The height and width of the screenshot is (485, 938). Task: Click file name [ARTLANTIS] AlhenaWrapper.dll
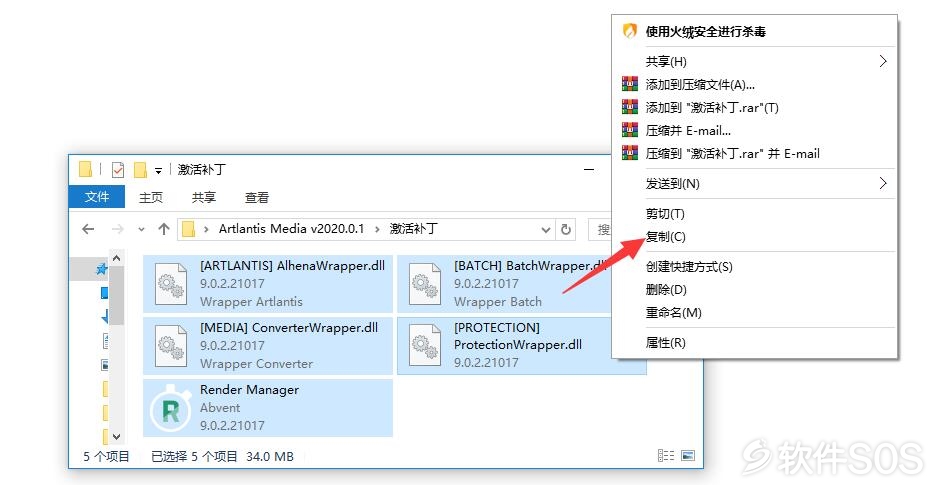click(293, 266)
